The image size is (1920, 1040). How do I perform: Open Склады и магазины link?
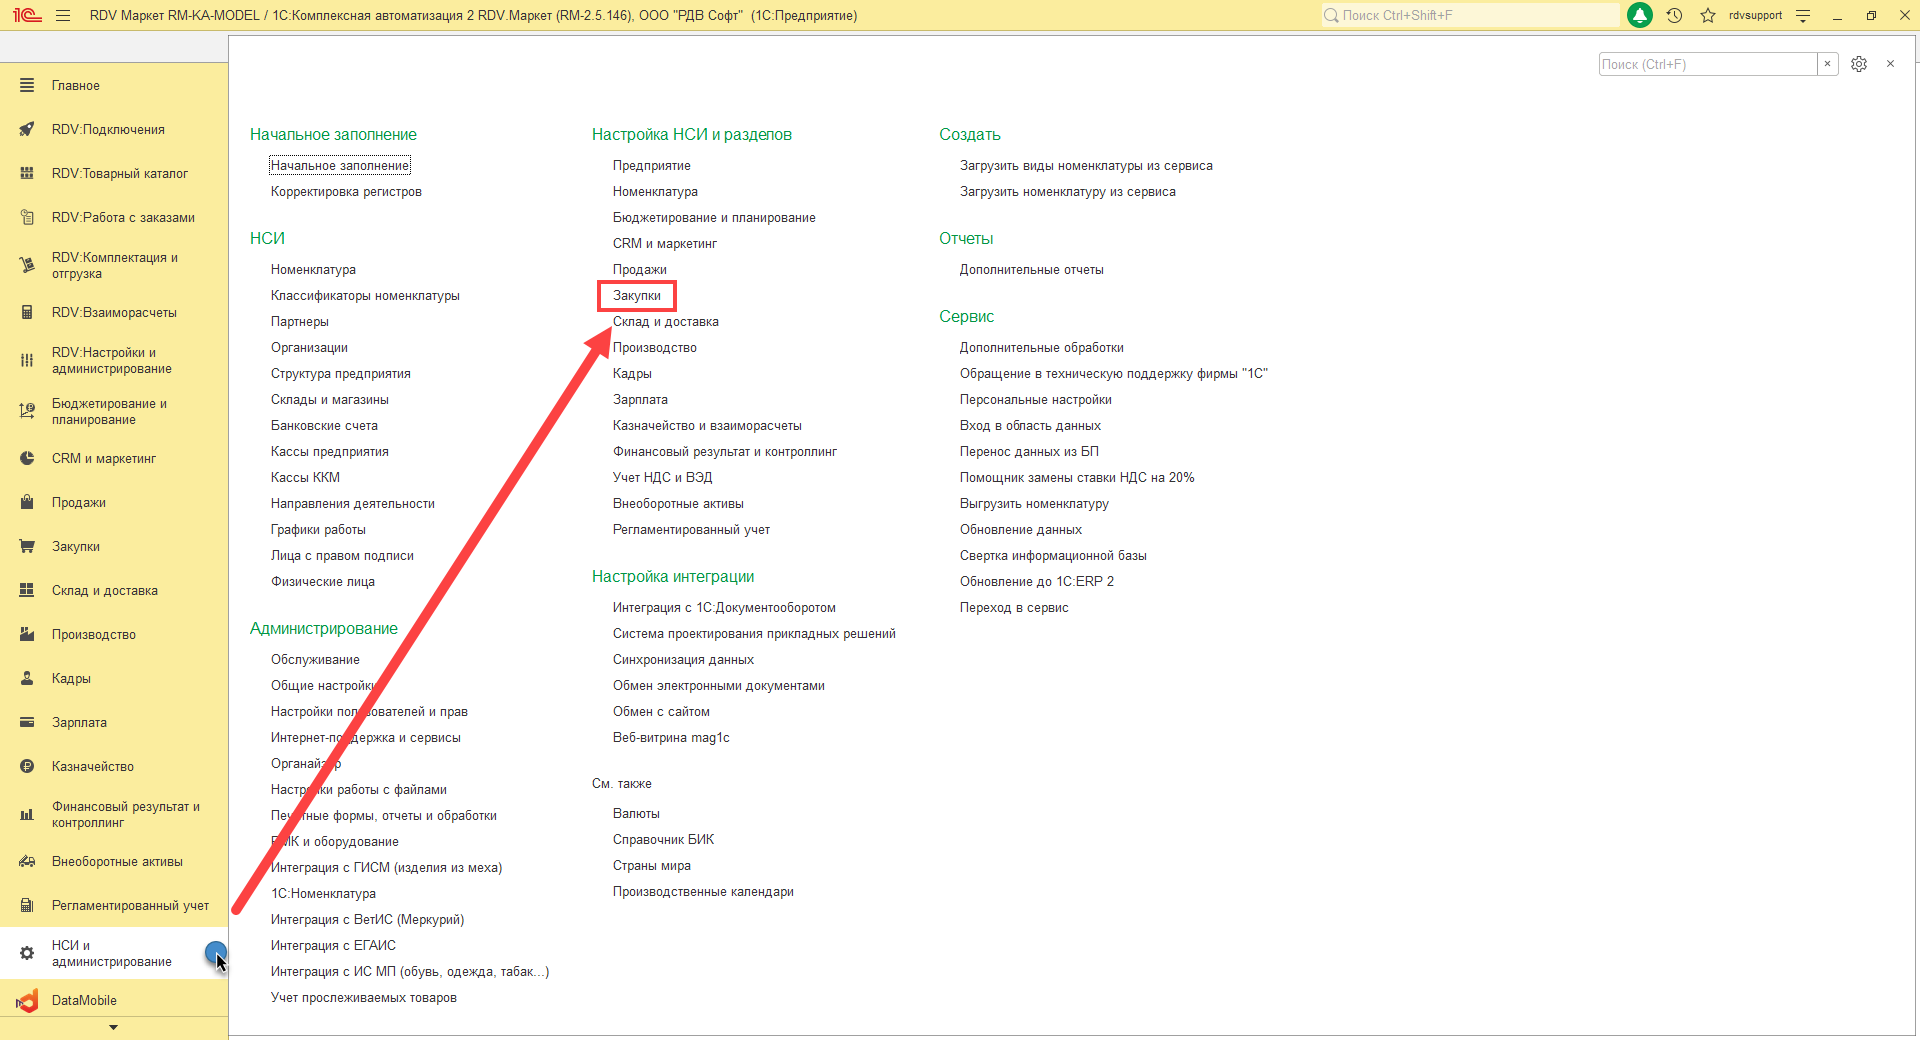tap(330, 400)
